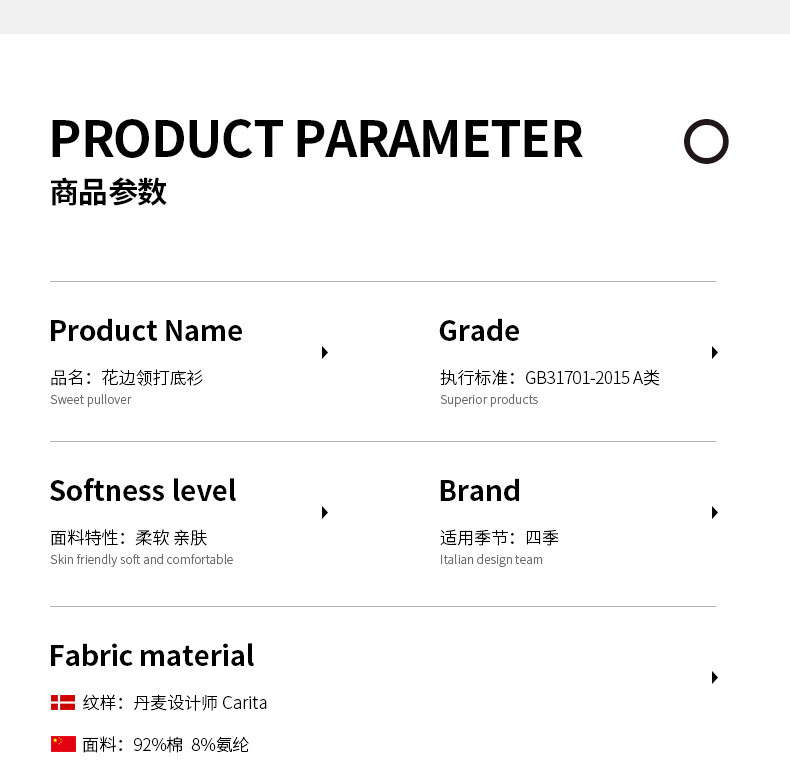Click the designer Carita text line

tap(175, 703)
